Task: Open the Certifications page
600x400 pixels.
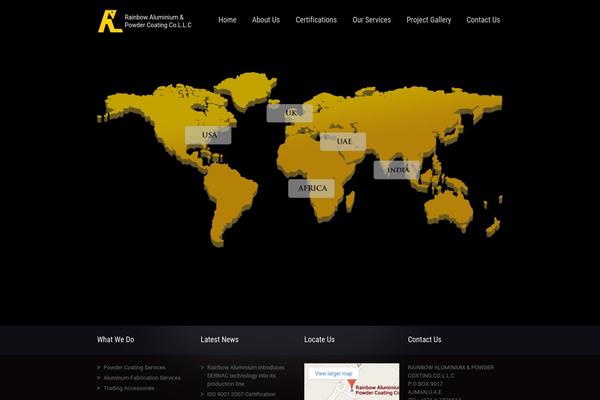Action: coord(316,20)
